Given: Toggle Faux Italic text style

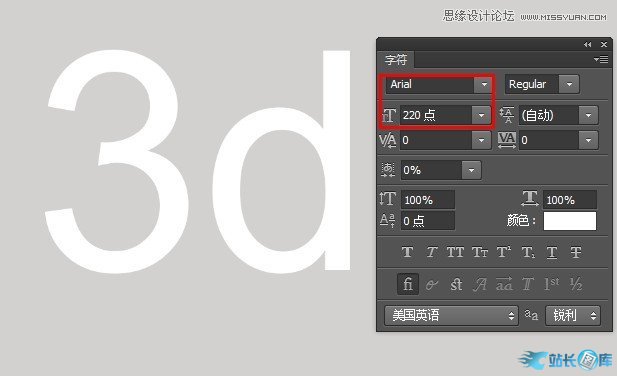Looking at the screenshot, I should 432,252.
